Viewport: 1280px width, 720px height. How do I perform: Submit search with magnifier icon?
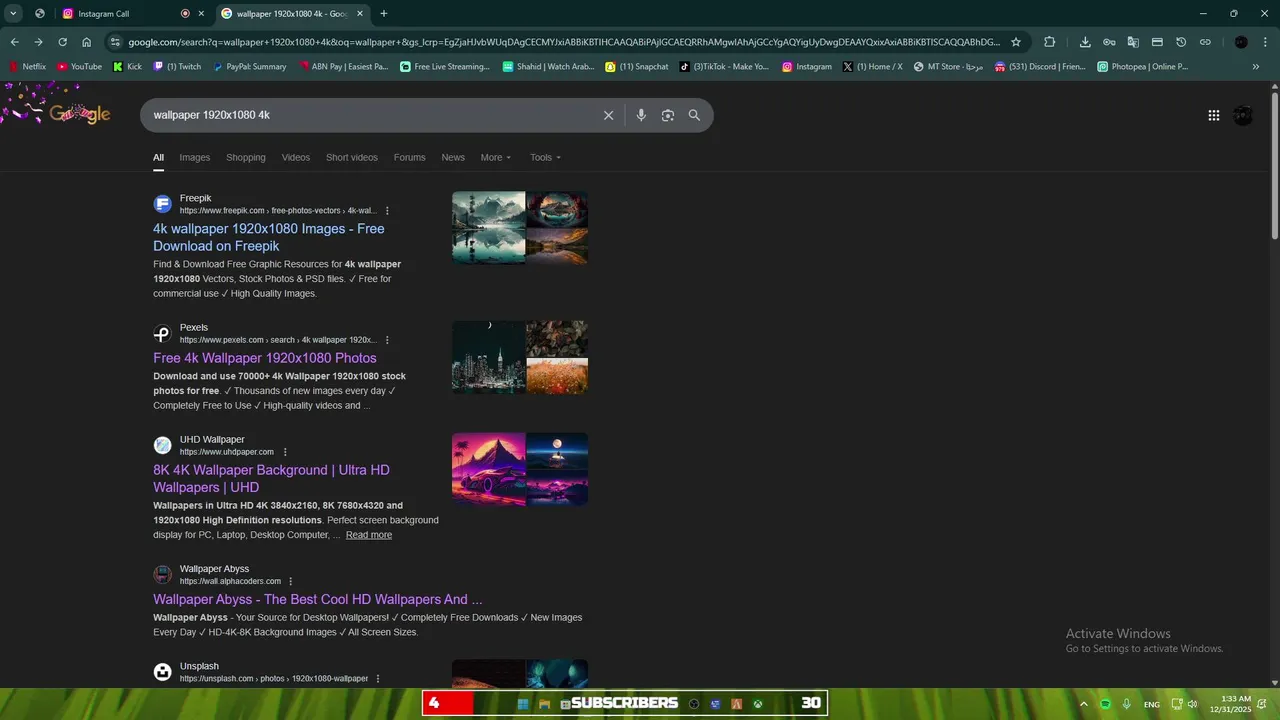694,115
